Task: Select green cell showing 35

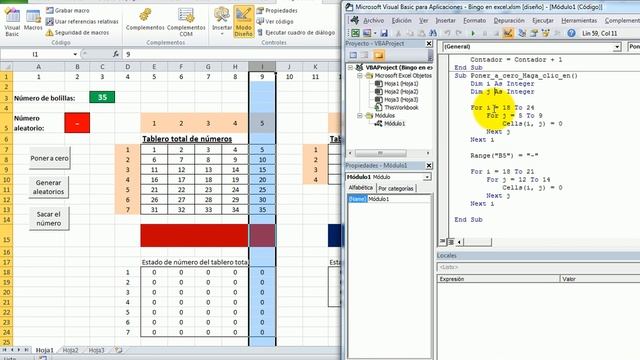Action: pyautogui.click(x=102, y=97)
